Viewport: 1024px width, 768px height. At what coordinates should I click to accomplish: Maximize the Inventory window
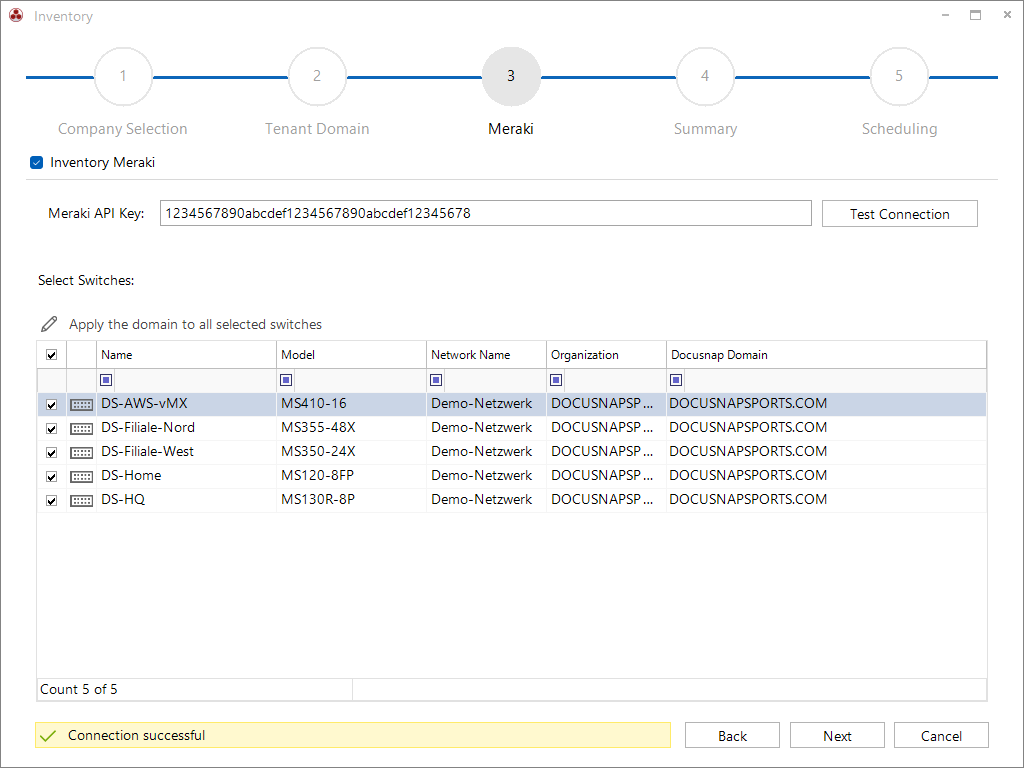point(975,15)
